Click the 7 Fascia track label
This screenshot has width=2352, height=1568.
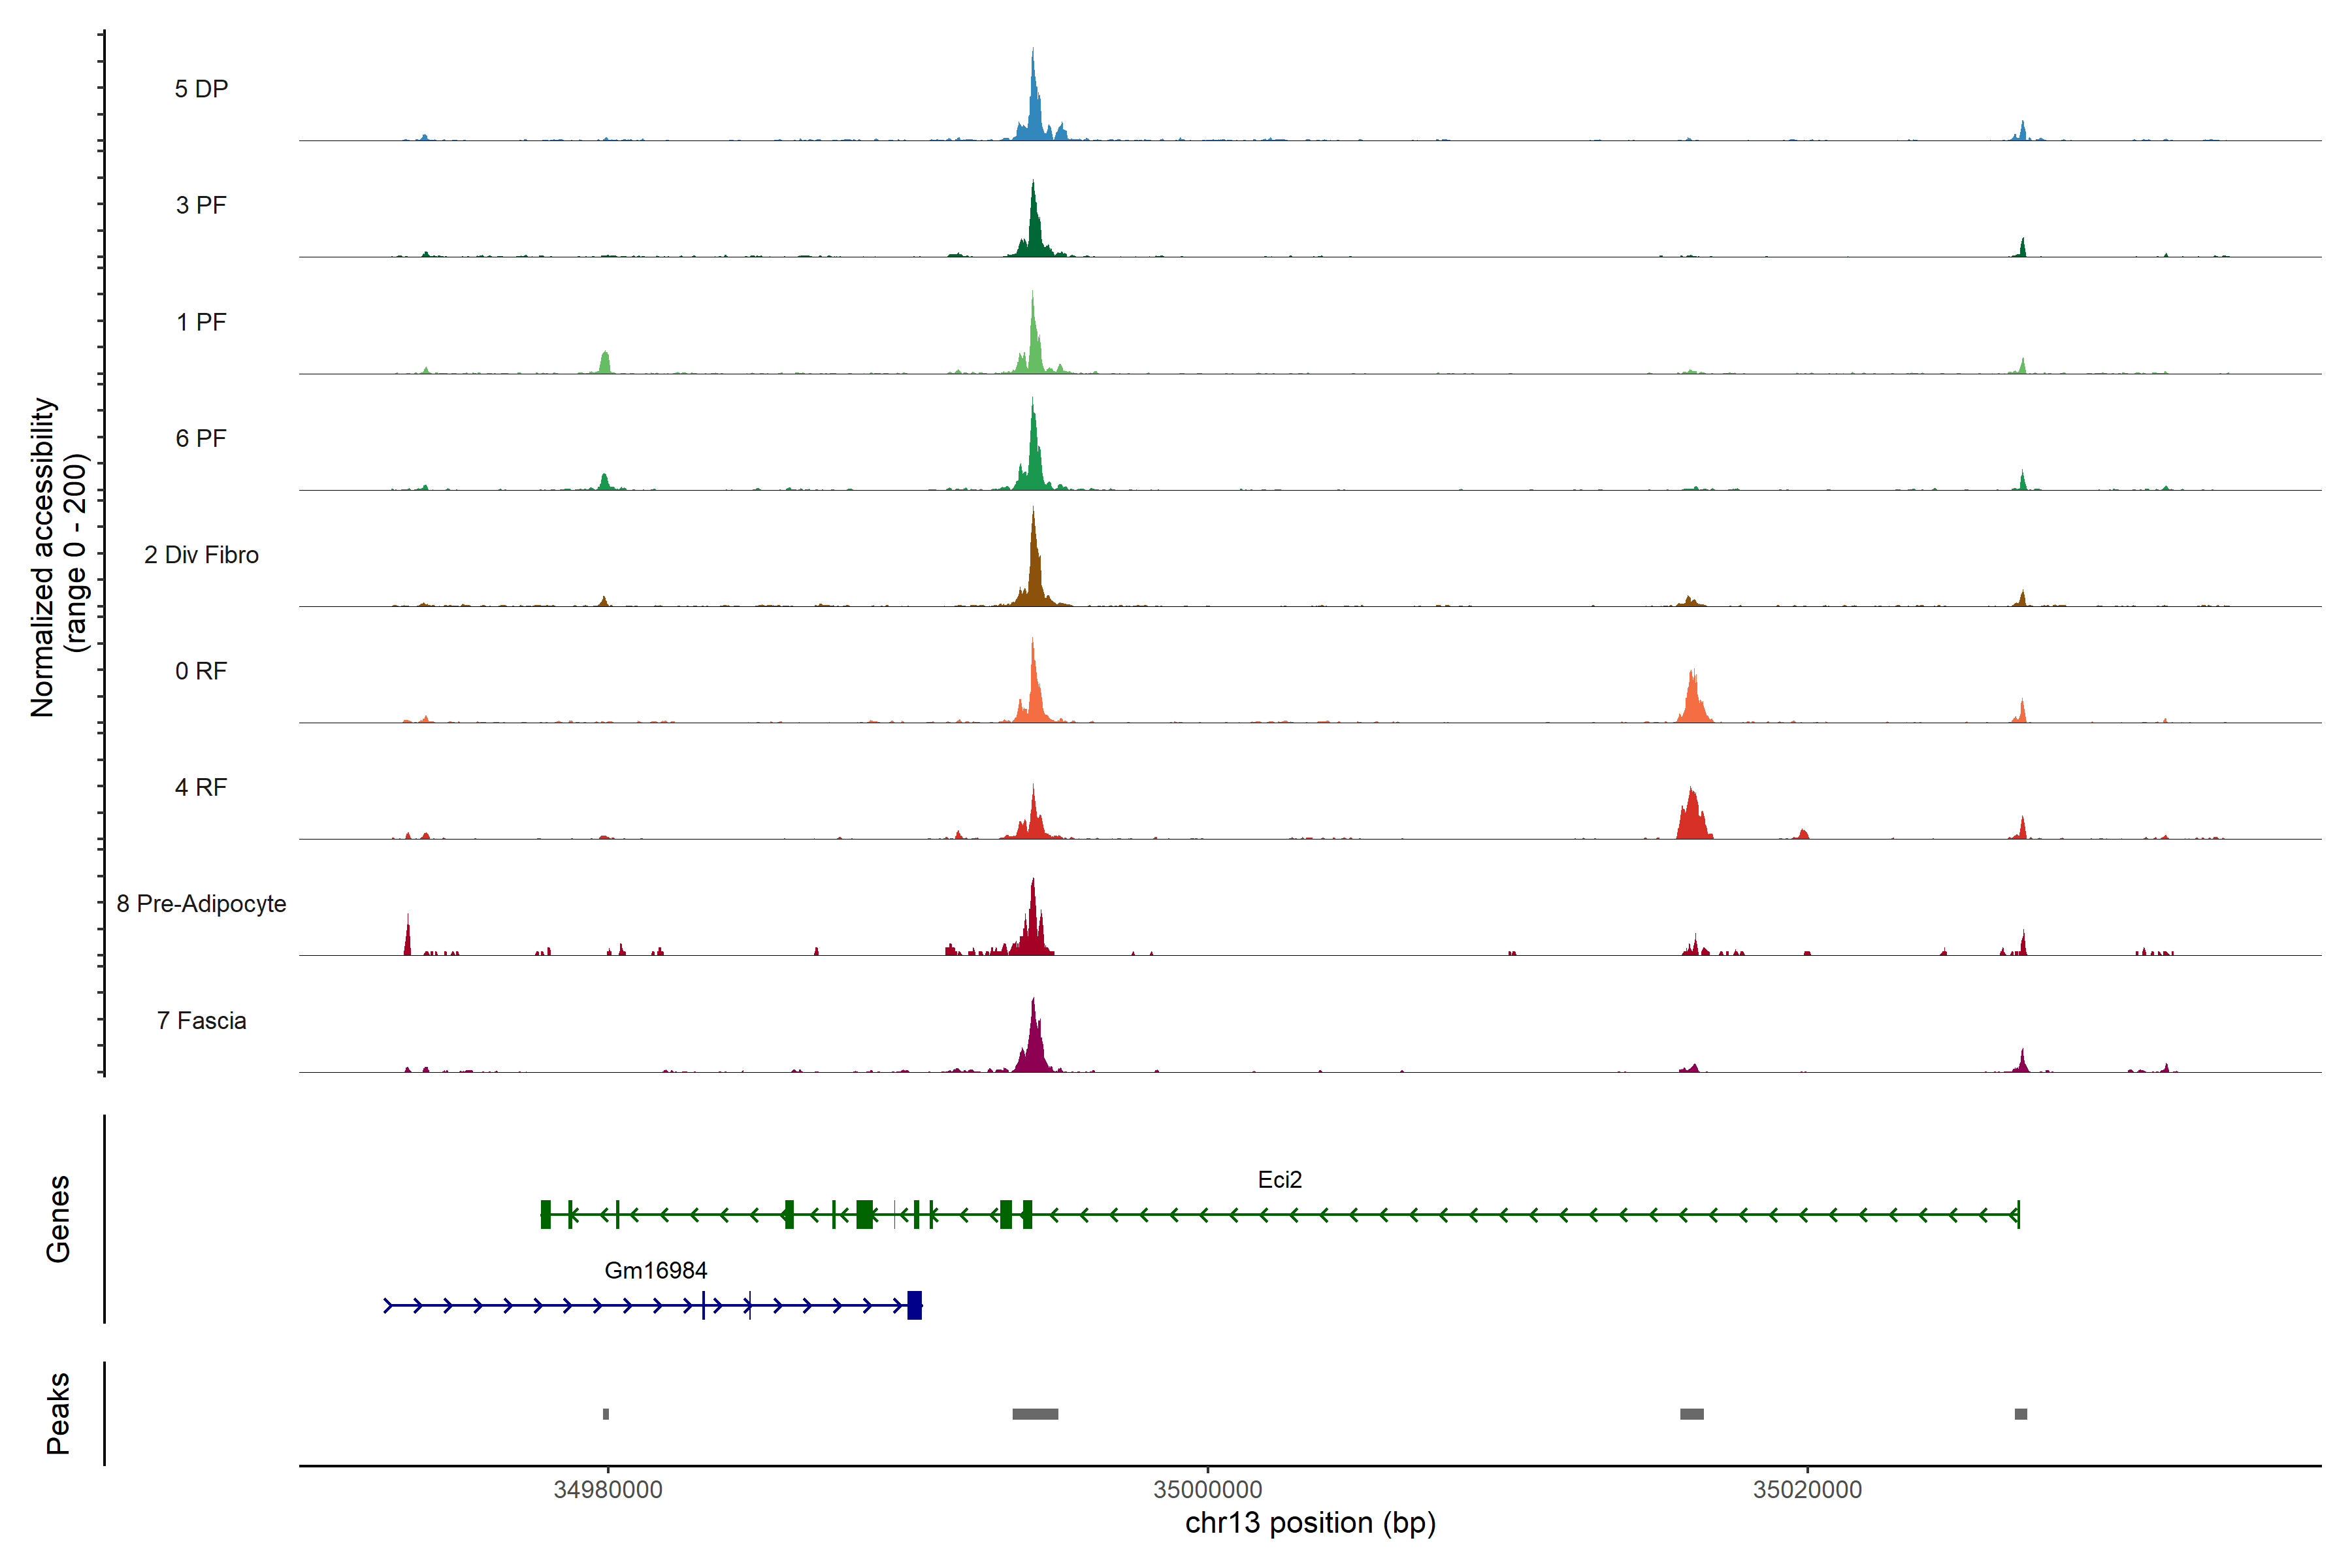(201, 1021)
